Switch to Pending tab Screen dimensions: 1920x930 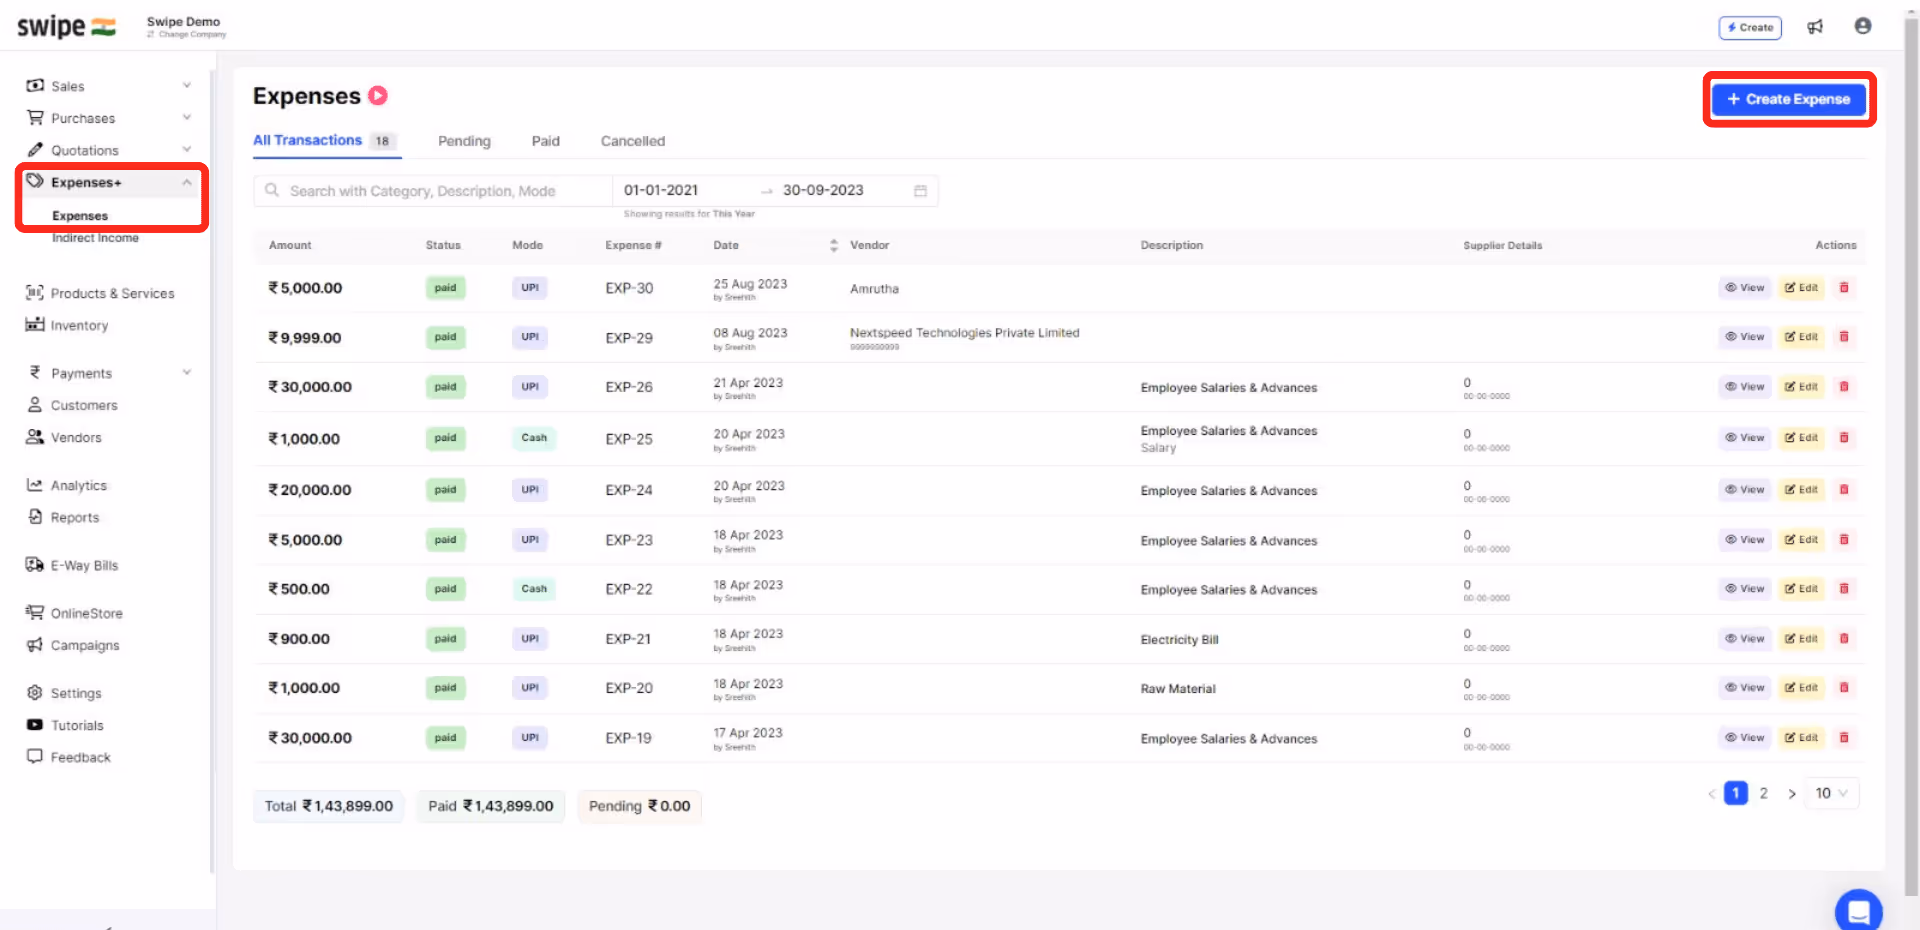tap(464, 141)
